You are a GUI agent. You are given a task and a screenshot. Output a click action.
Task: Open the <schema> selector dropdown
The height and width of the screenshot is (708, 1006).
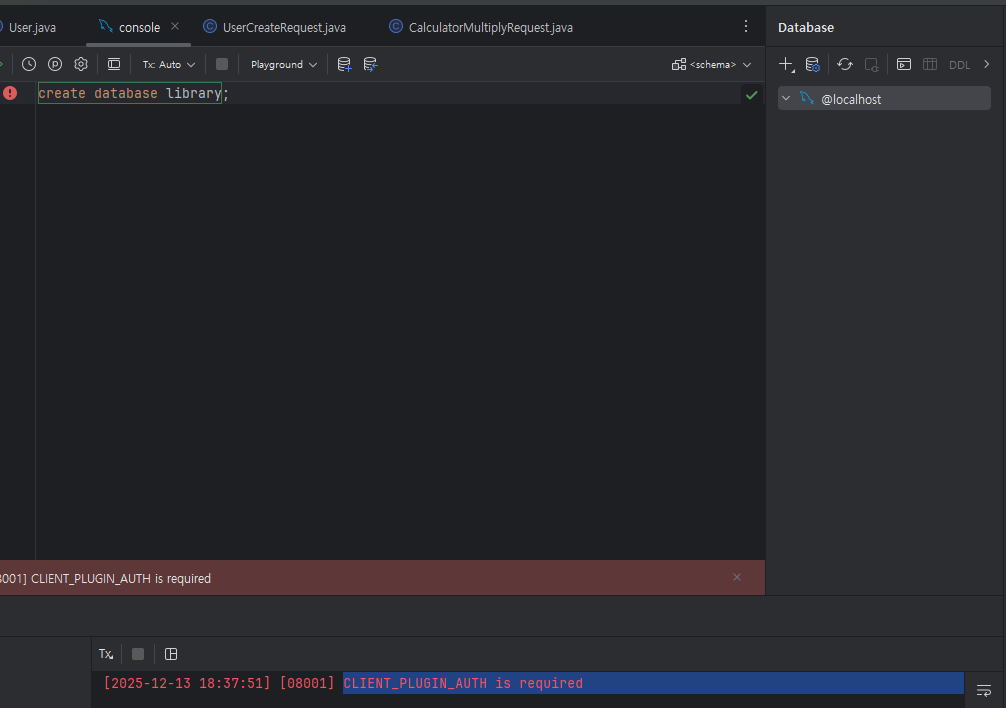click(712, 65)
